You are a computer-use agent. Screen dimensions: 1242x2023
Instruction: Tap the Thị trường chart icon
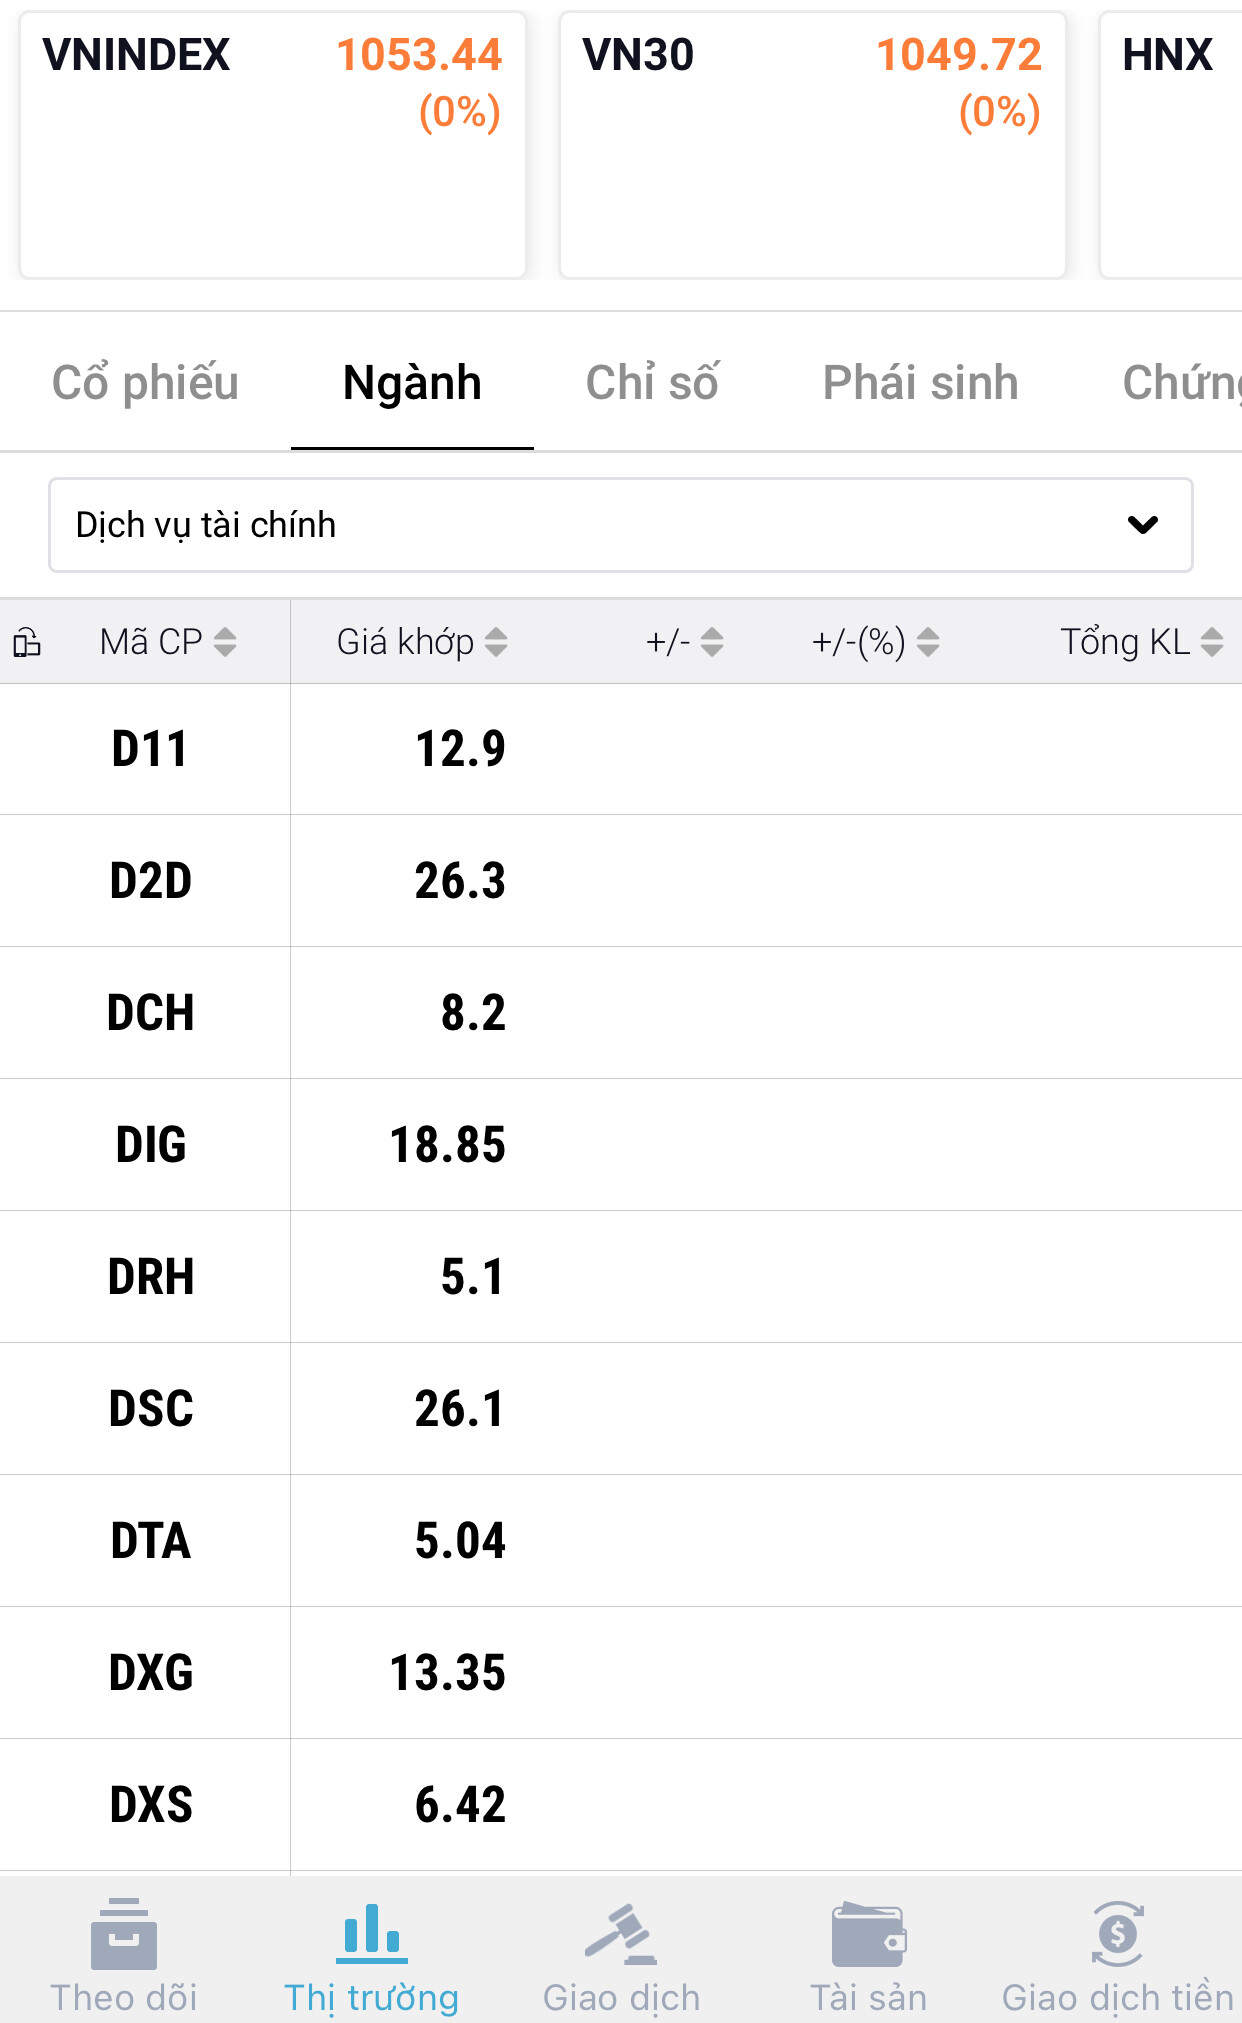371,1931
